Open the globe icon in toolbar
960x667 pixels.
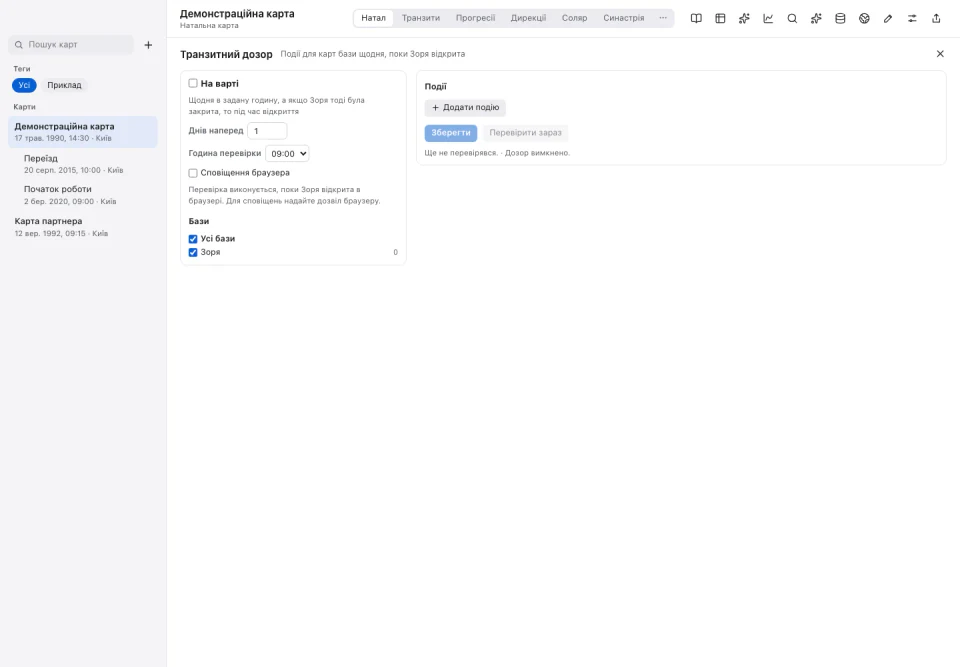(x=864, y=18)
